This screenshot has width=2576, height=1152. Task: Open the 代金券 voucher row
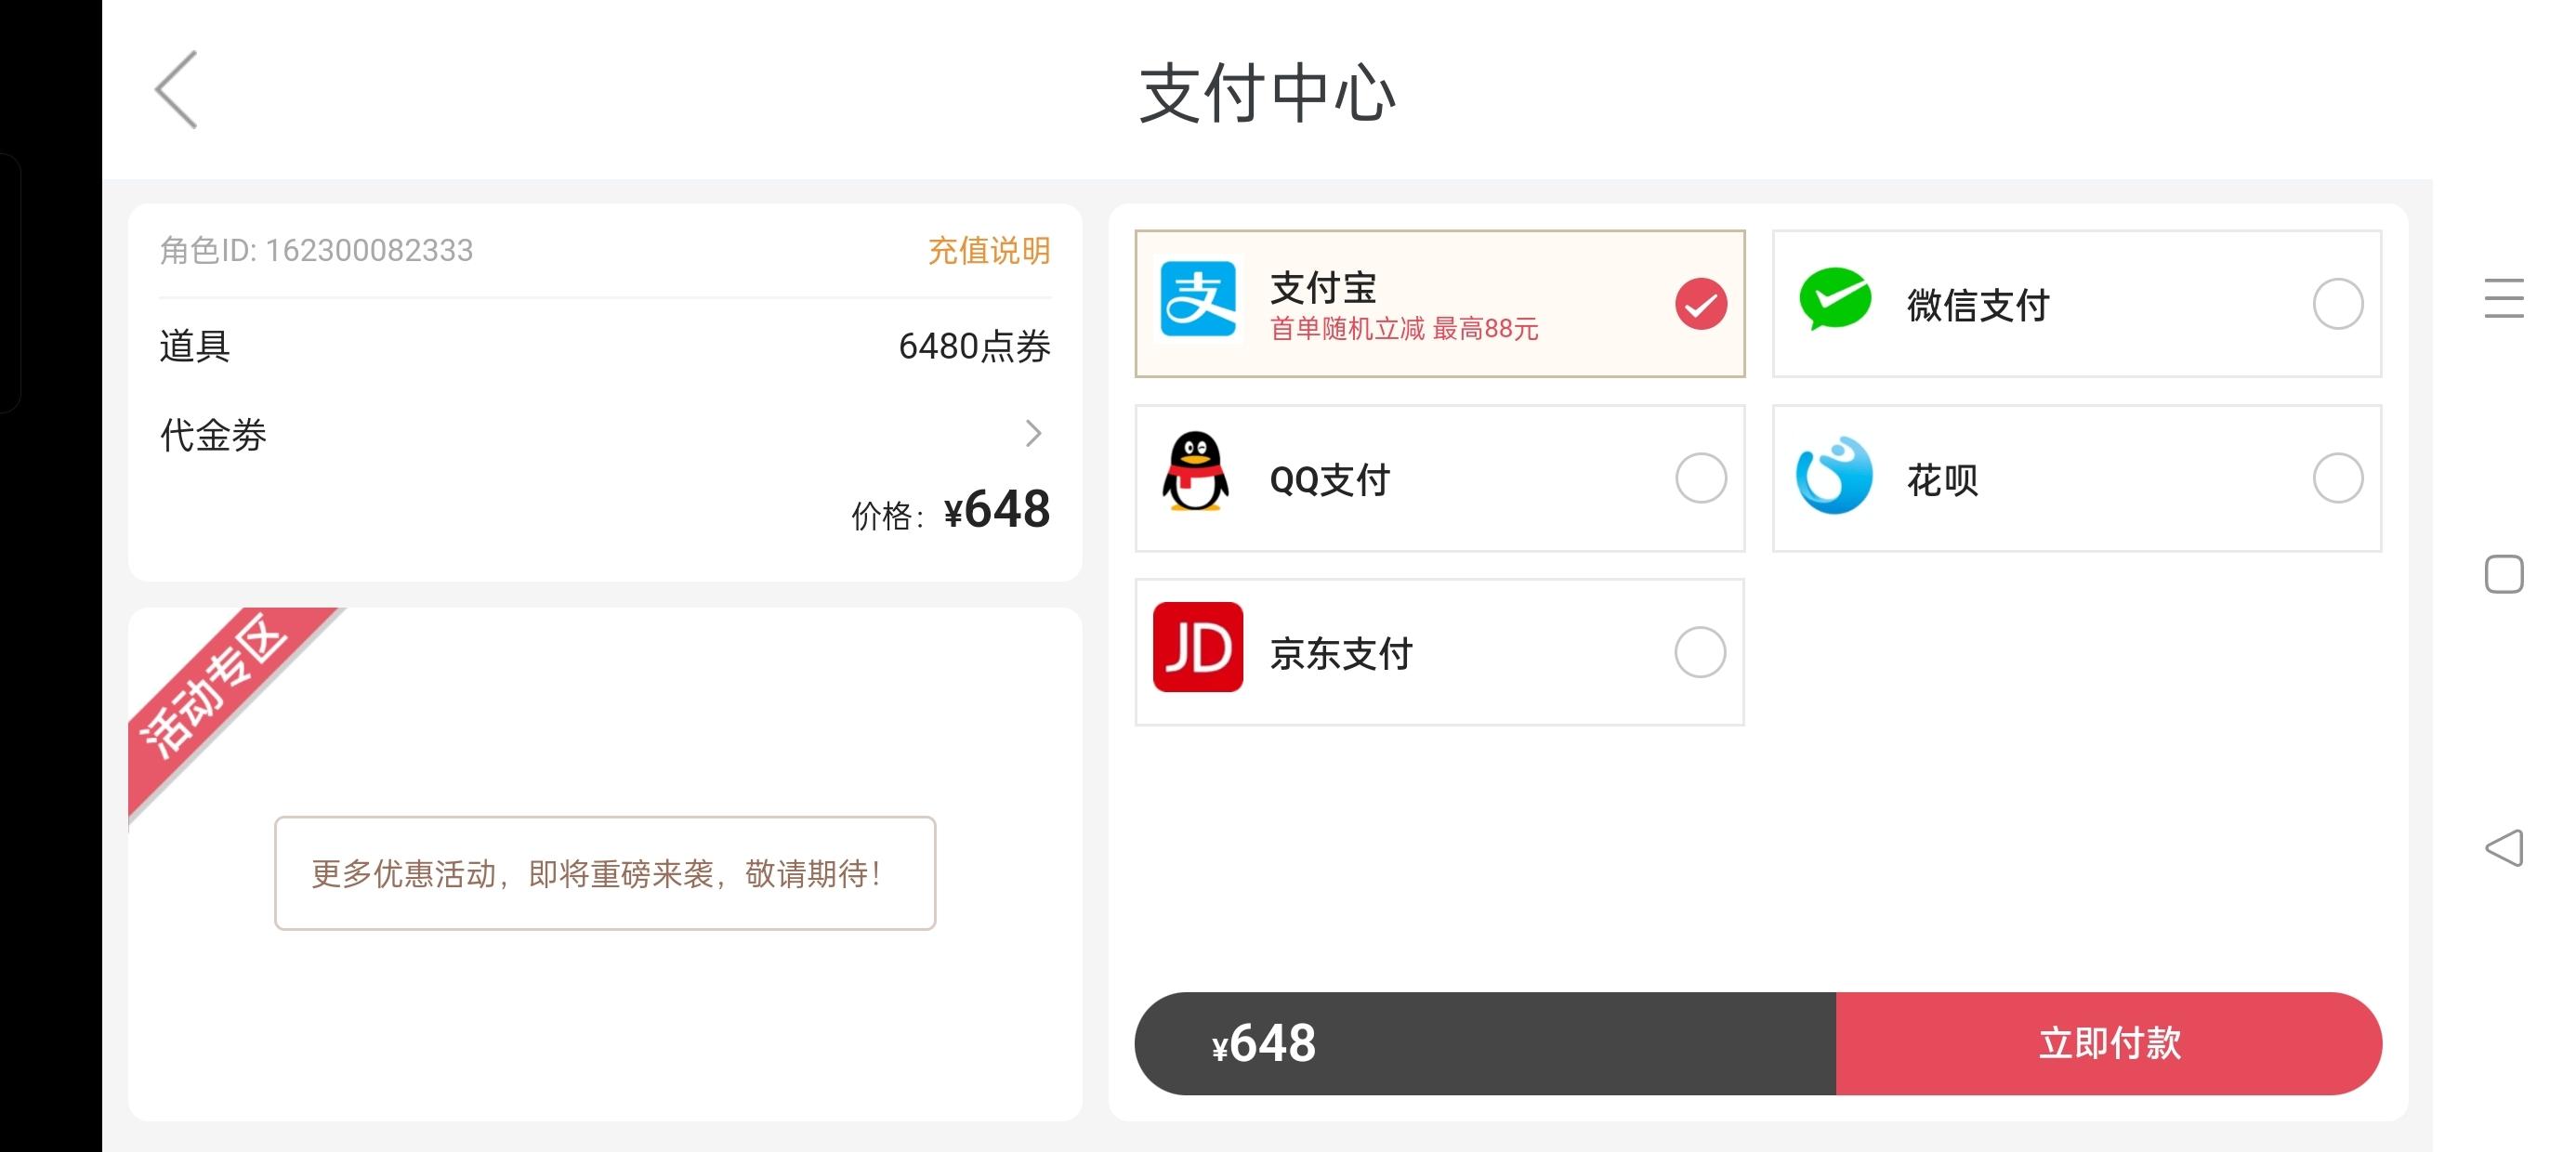tap(605, 434)
